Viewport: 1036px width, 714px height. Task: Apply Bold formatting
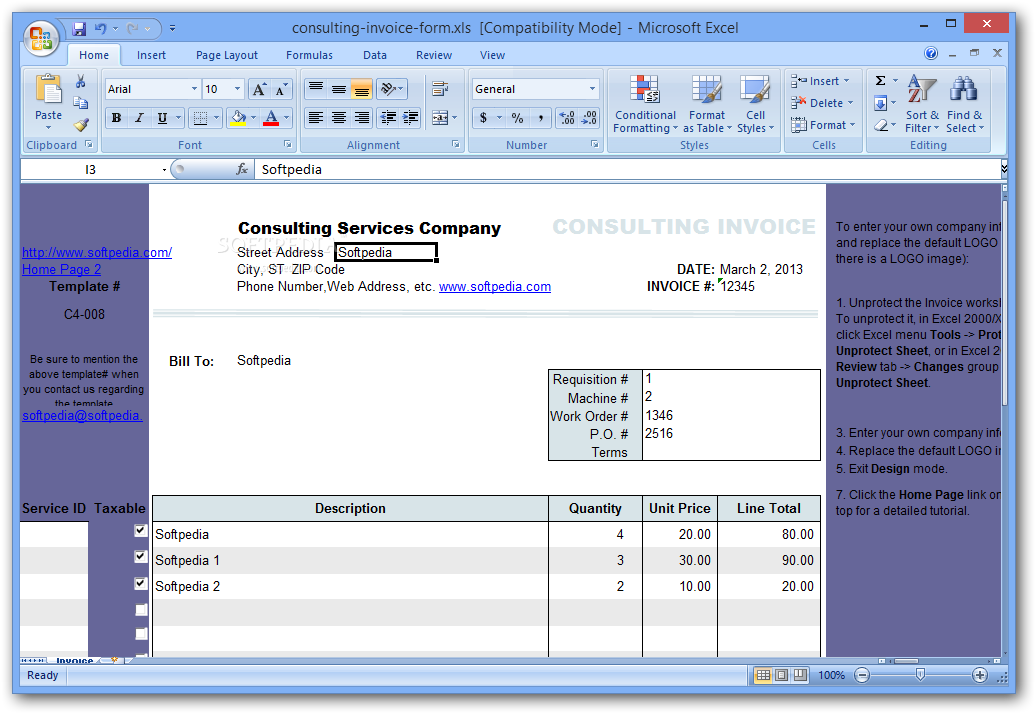tap(116, 118)
